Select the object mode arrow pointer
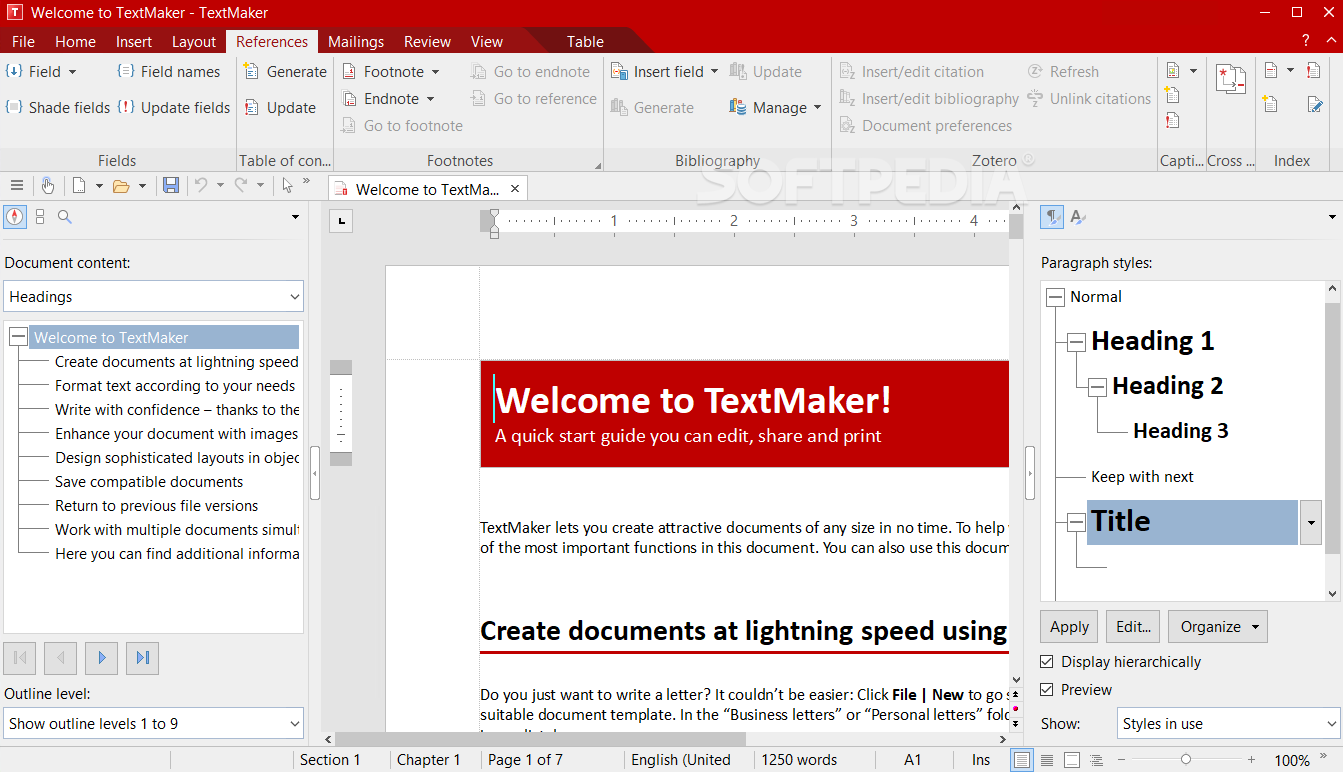This screenshot has width=1343, height=772. click(288, 186)
